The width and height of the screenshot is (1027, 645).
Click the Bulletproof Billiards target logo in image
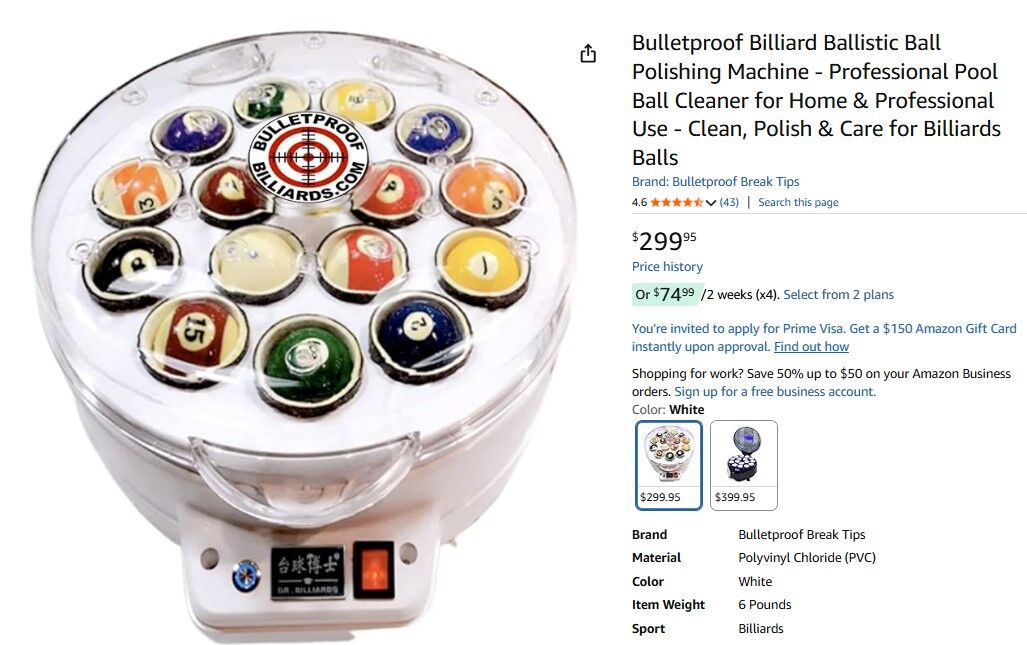click(x=308, y=157)
